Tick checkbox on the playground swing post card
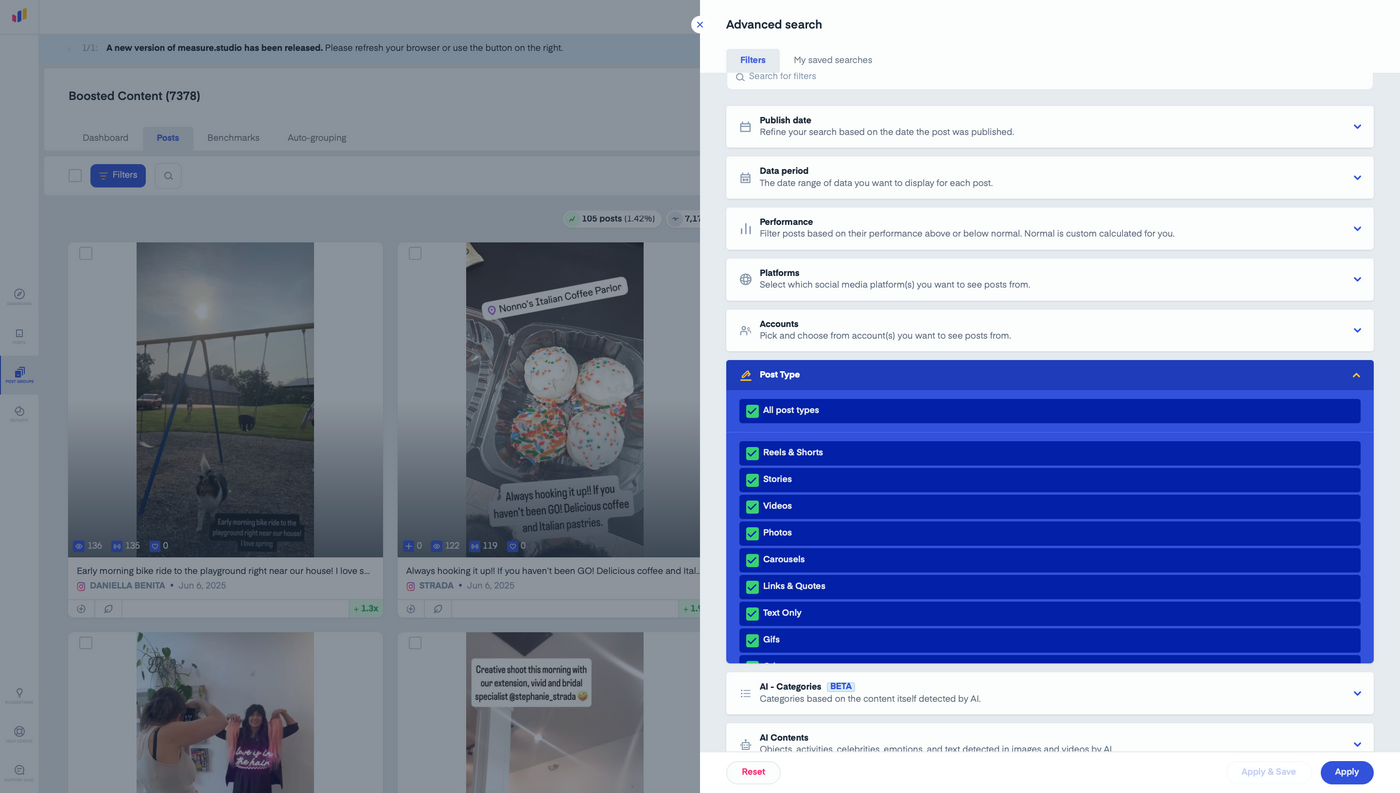This screenshot has height=793, width=1400. pyautogui.click(x=86, y=254)
